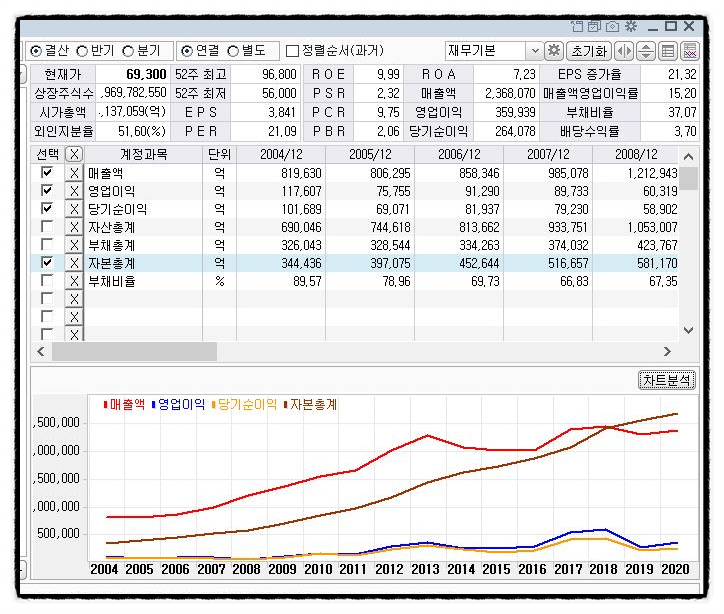Click the vertical scrollbar thumb
Viewport: 724px width, 614px height.
coord(688,179)
